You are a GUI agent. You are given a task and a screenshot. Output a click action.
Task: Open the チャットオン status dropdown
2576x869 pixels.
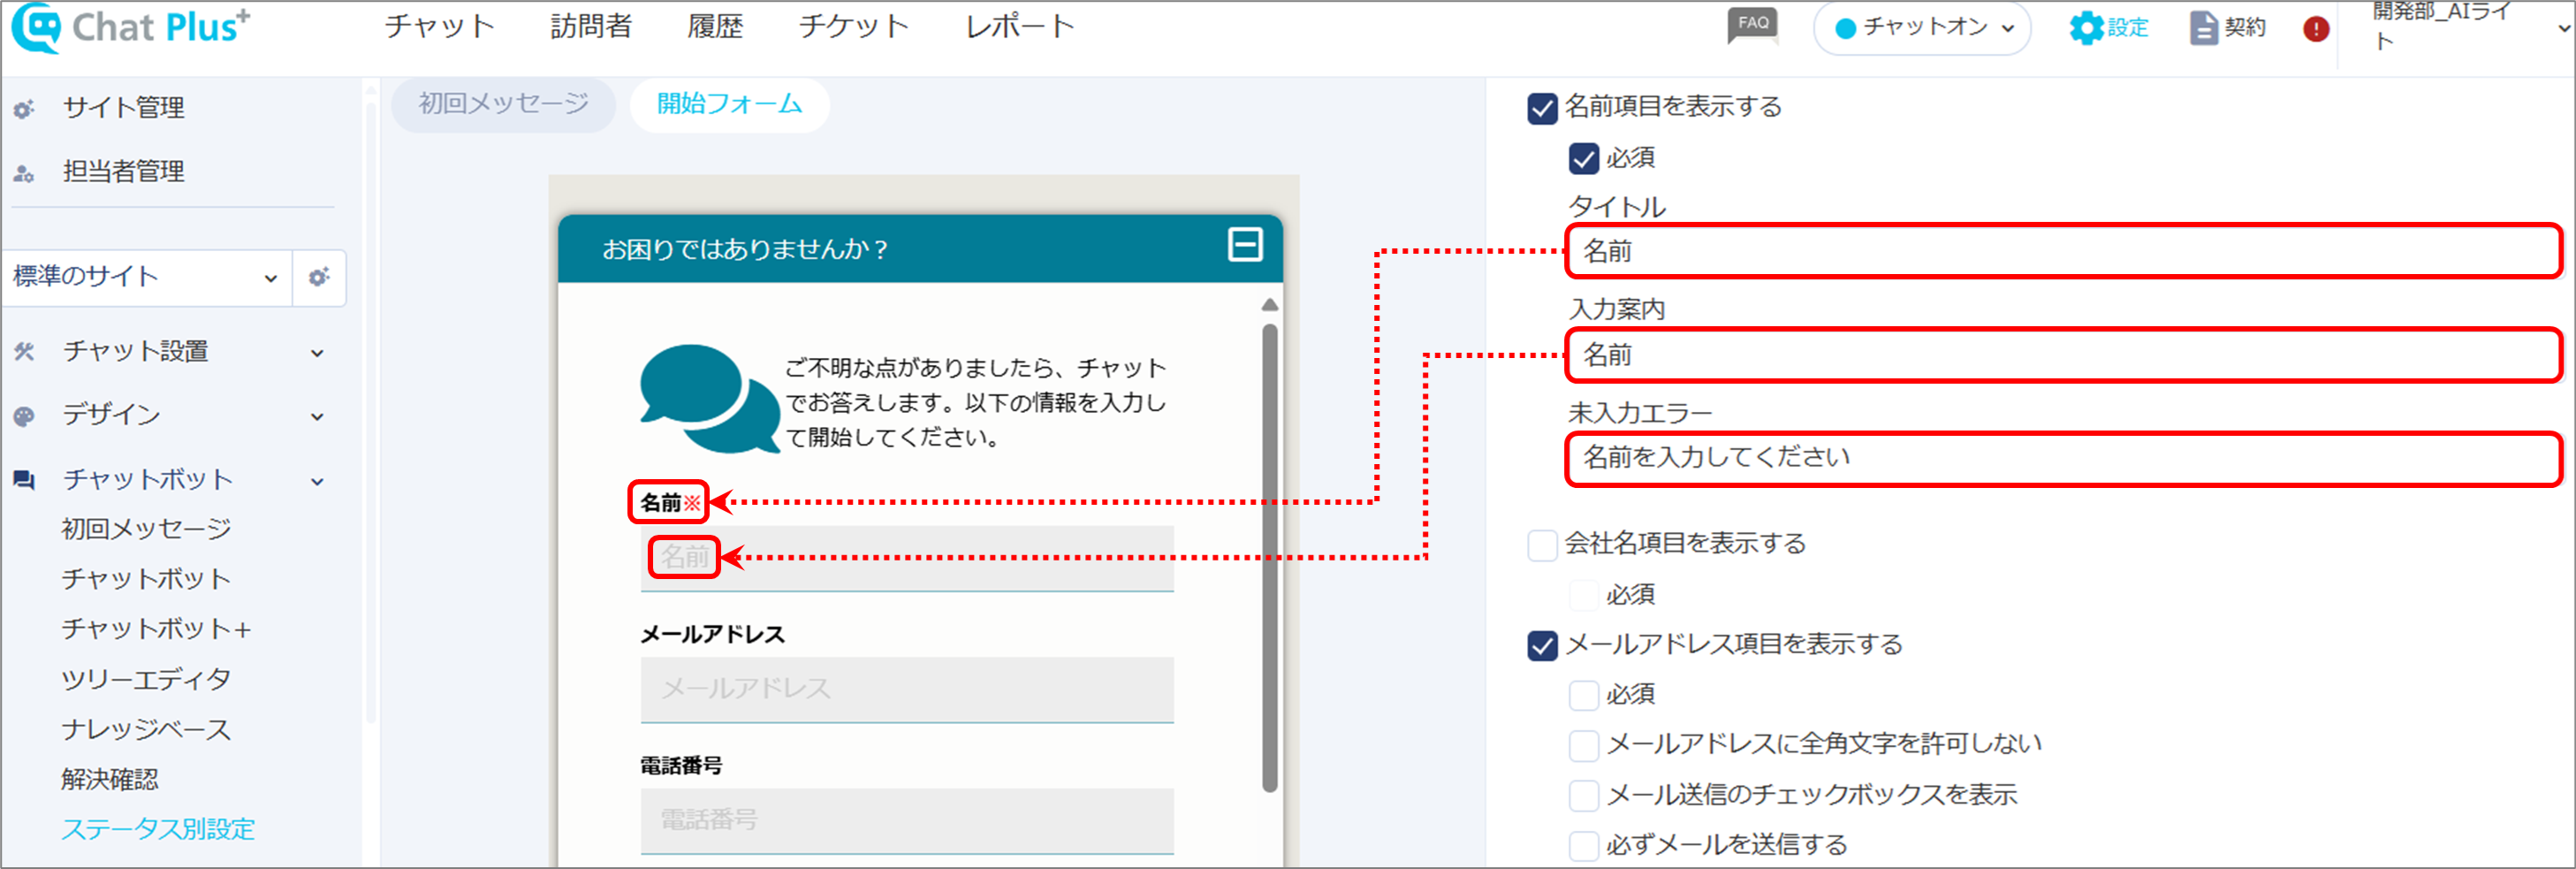1922,28
